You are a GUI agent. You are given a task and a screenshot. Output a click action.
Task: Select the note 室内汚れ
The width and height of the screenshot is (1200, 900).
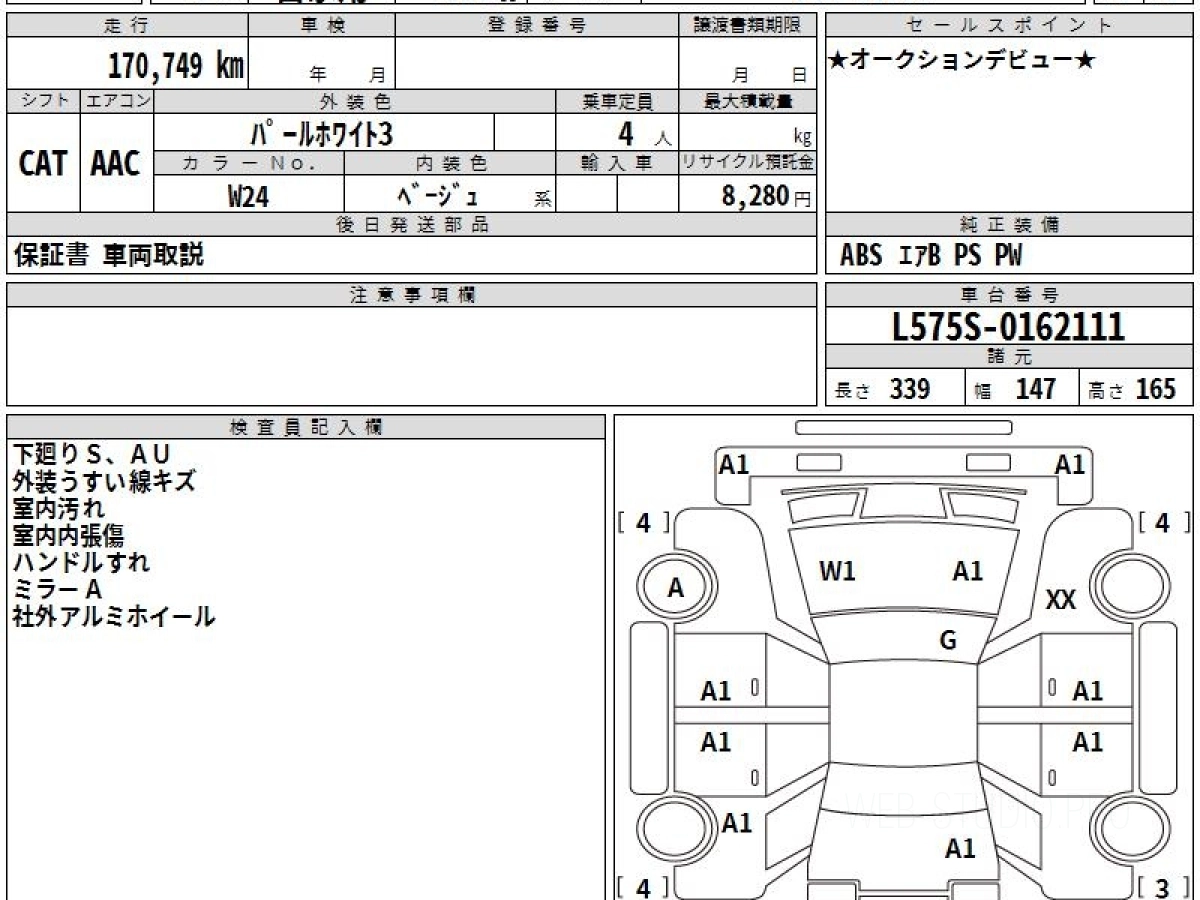(59, 508)
